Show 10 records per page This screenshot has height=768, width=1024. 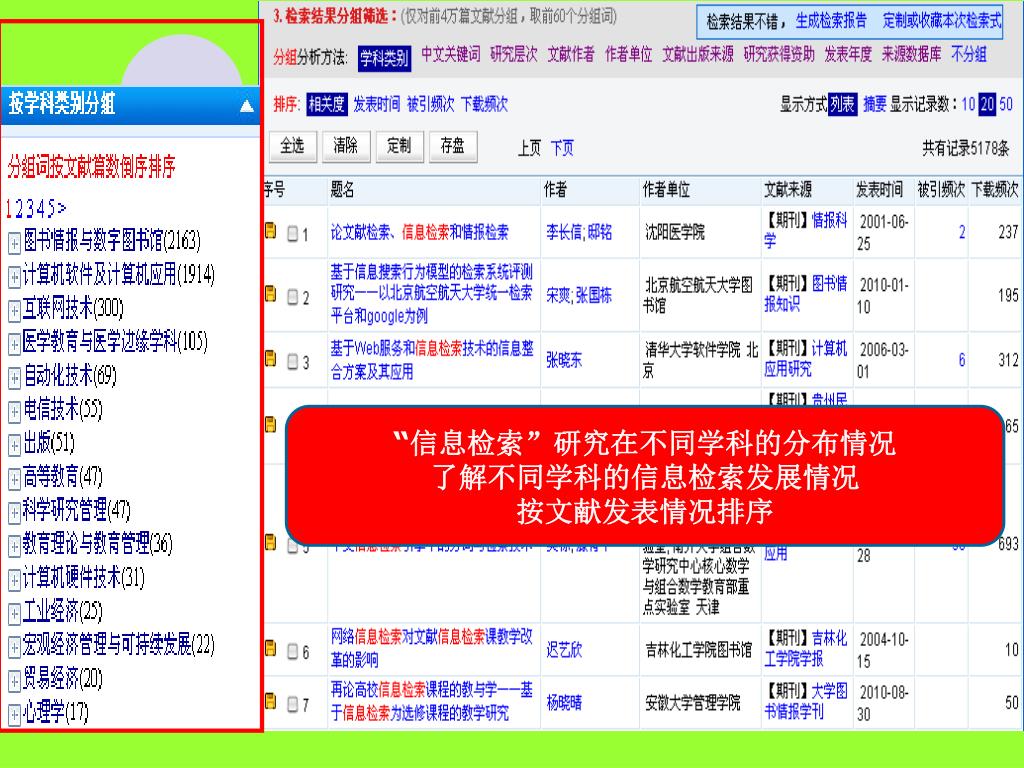point(968,104)
